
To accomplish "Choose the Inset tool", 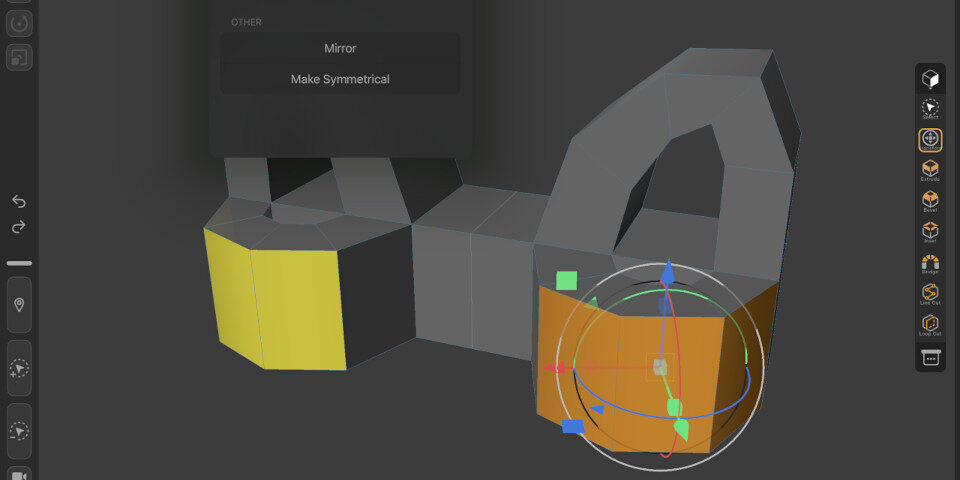I will (930, 232).
